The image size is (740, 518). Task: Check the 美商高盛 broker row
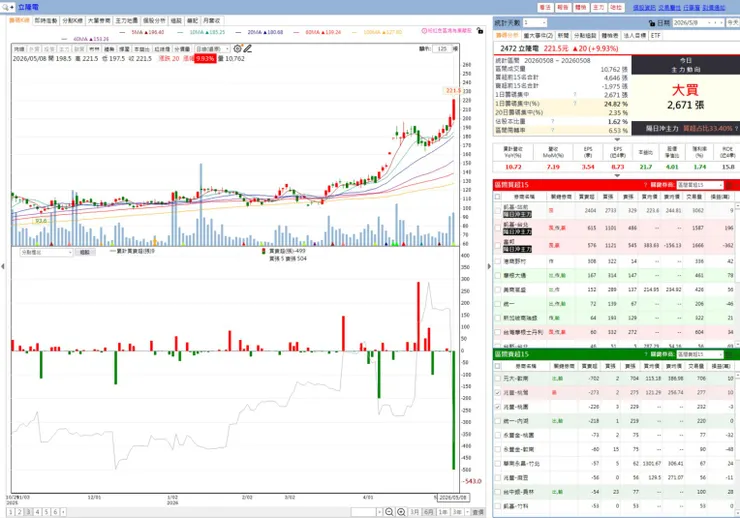click(x=497, y=290)
